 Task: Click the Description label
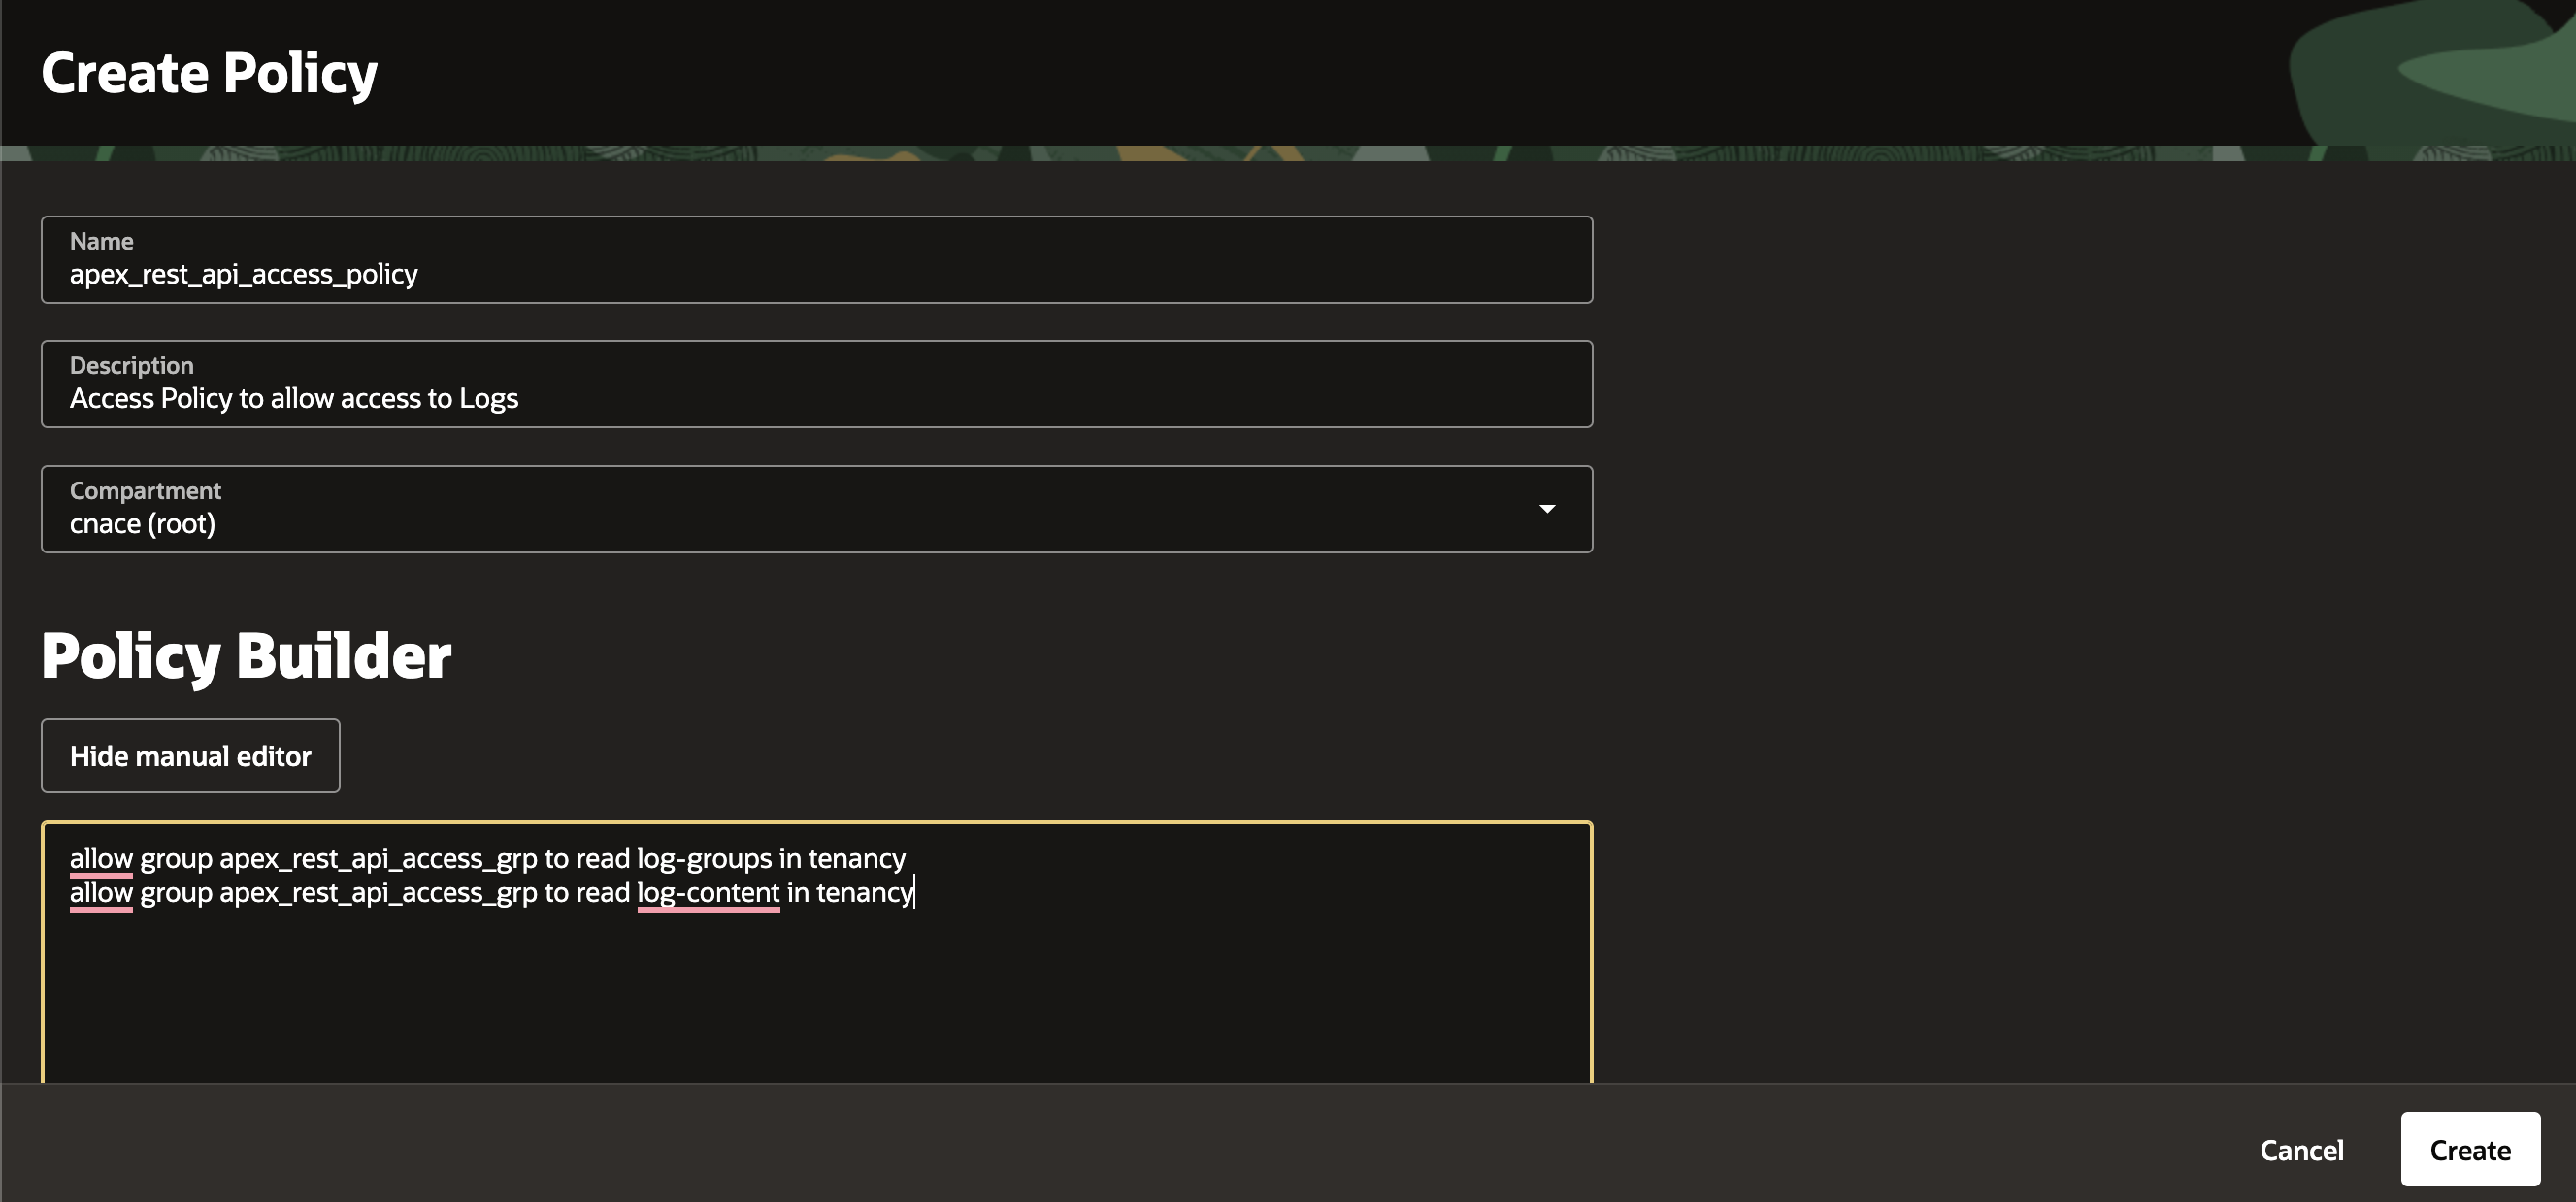pyautogui.click(x=132, y=364)
